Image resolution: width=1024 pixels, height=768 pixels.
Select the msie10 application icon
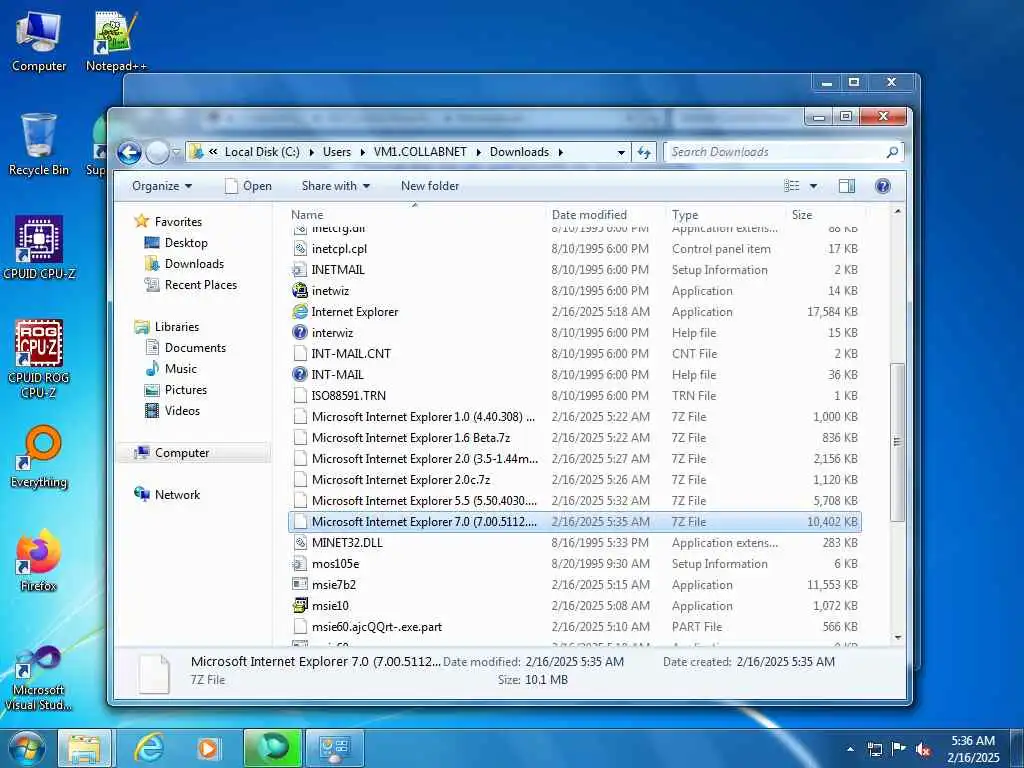[x=300, y=605]
